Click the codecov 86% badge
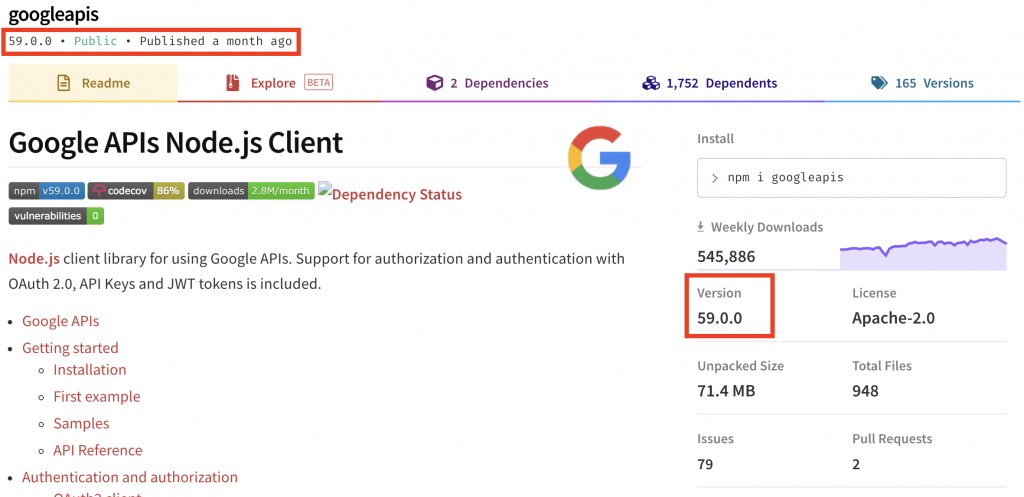The image size is (1024, 497). [136, 191]
